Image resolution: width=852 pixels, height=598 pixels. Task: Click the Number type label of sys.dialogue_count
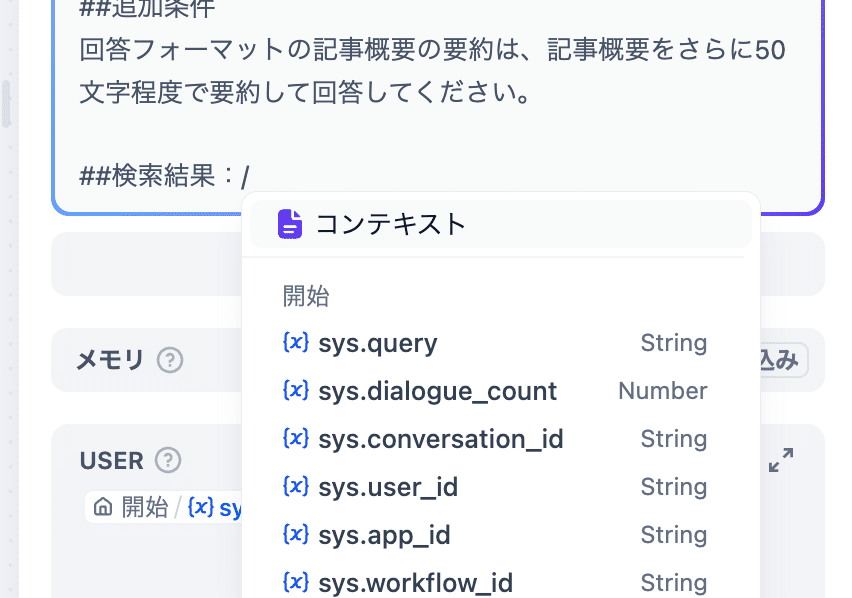662,391
